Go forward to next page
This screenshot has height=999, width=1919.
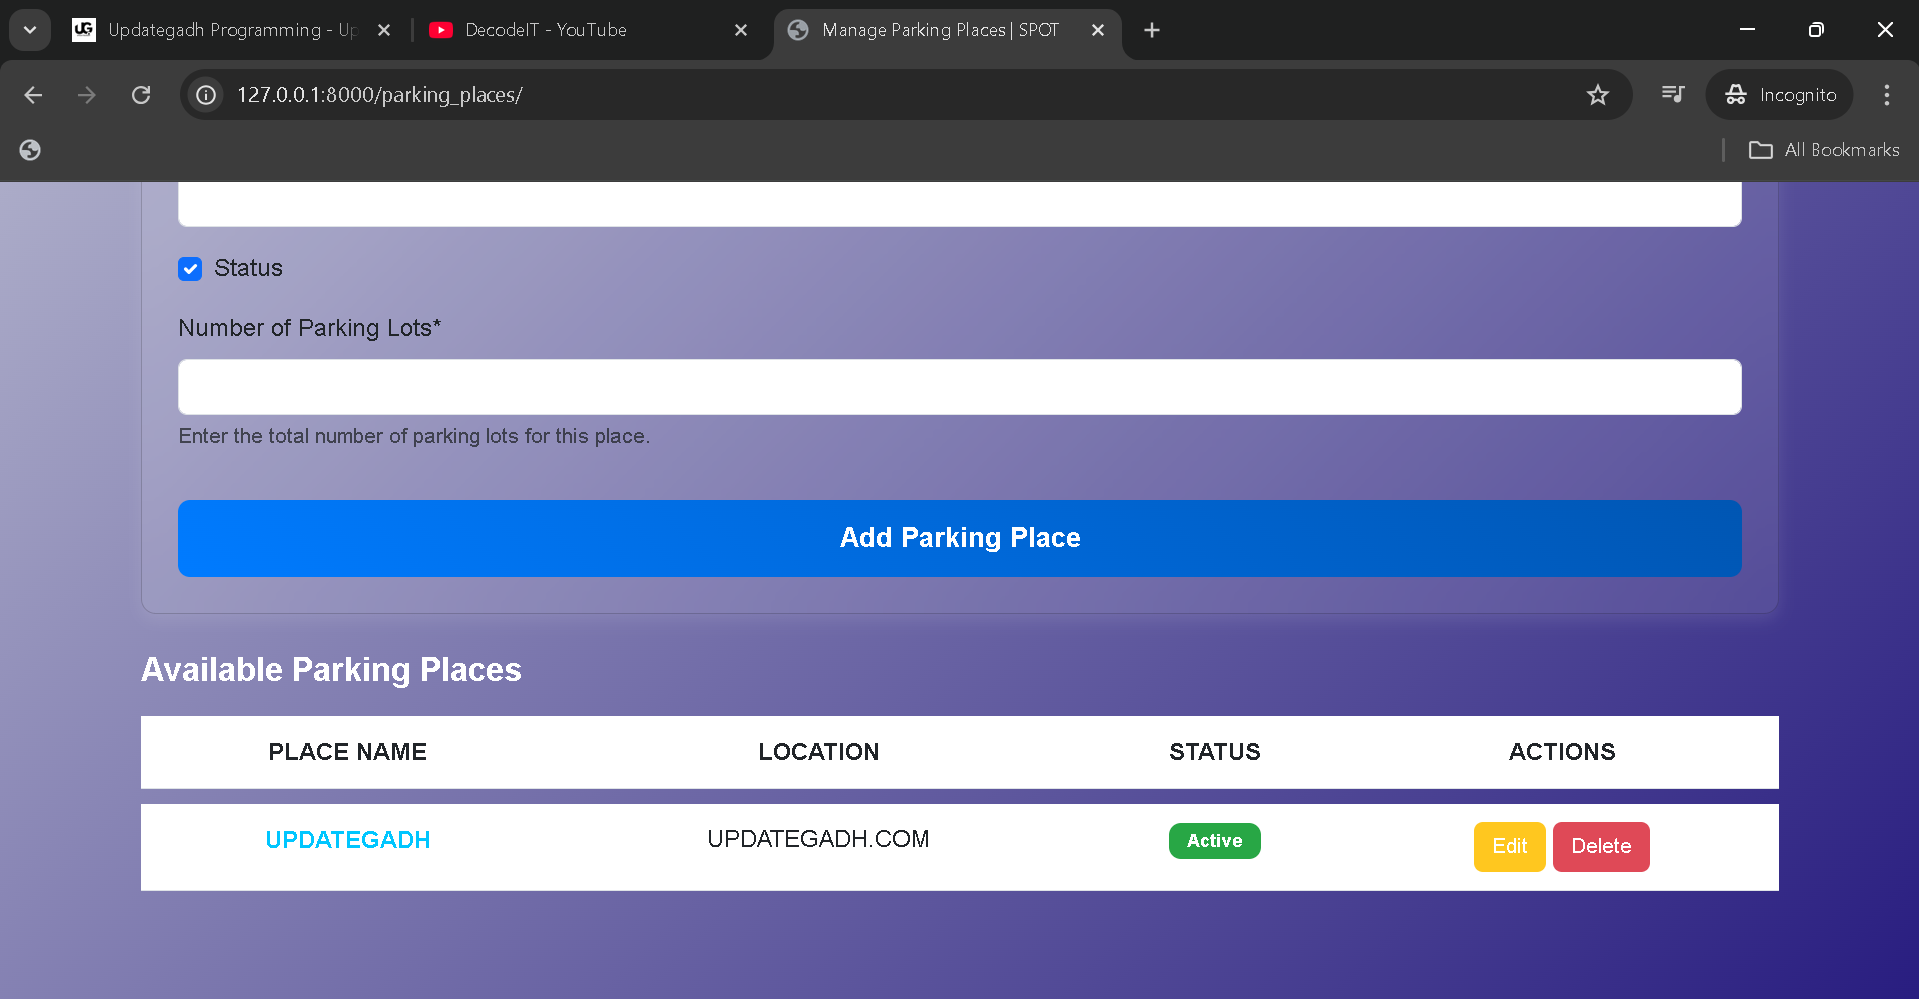[x=87, y=95]
